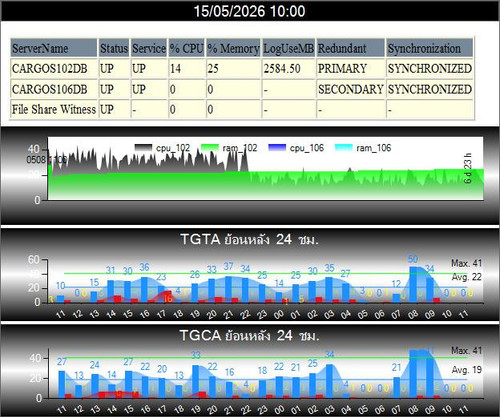The height and width of the screenshot is (417, 500).
Task: Click the value label 12 in TGTA chart
Action: coord(396,284)
